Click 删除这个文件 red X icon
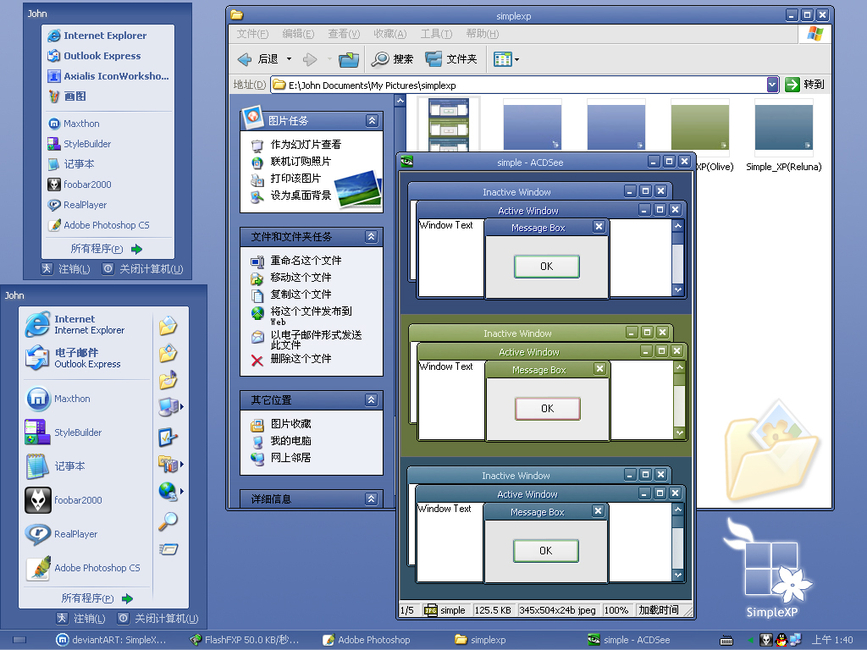The height and width of the screenshot is (650, 867). tap(257, 360)
